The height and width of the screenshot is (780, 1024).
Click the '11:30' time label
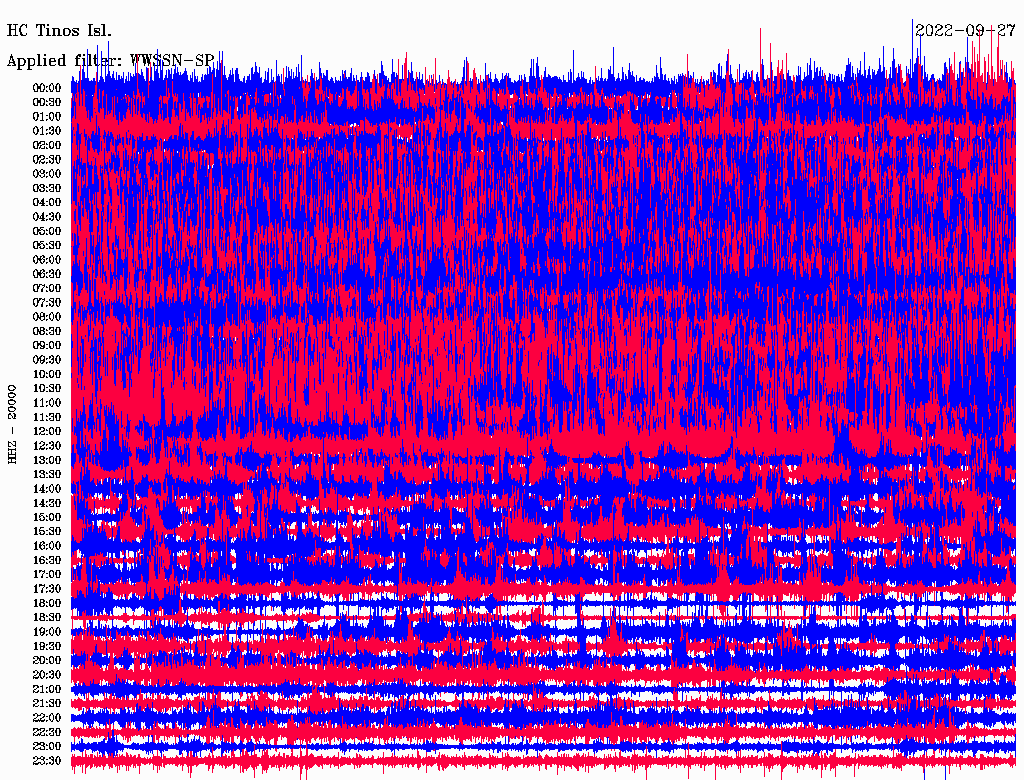(x=47, y=417)
